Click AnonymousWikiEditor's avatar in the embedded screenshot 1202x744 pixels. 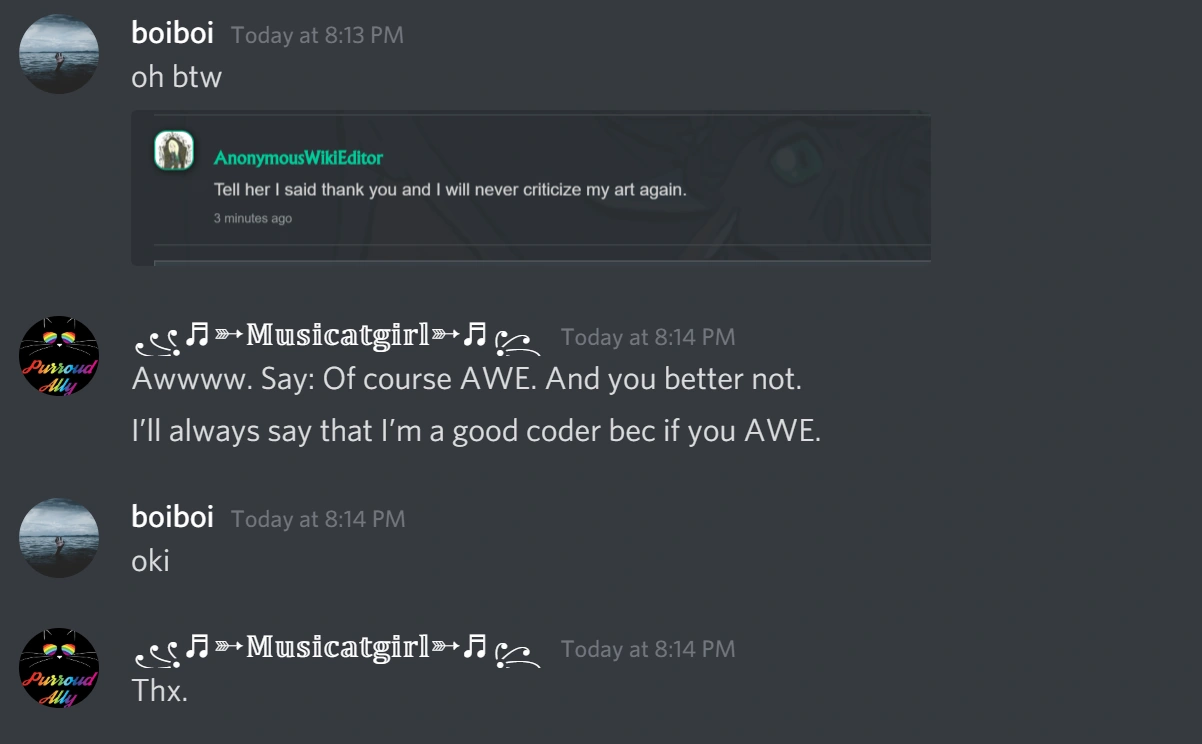[174, 151]
